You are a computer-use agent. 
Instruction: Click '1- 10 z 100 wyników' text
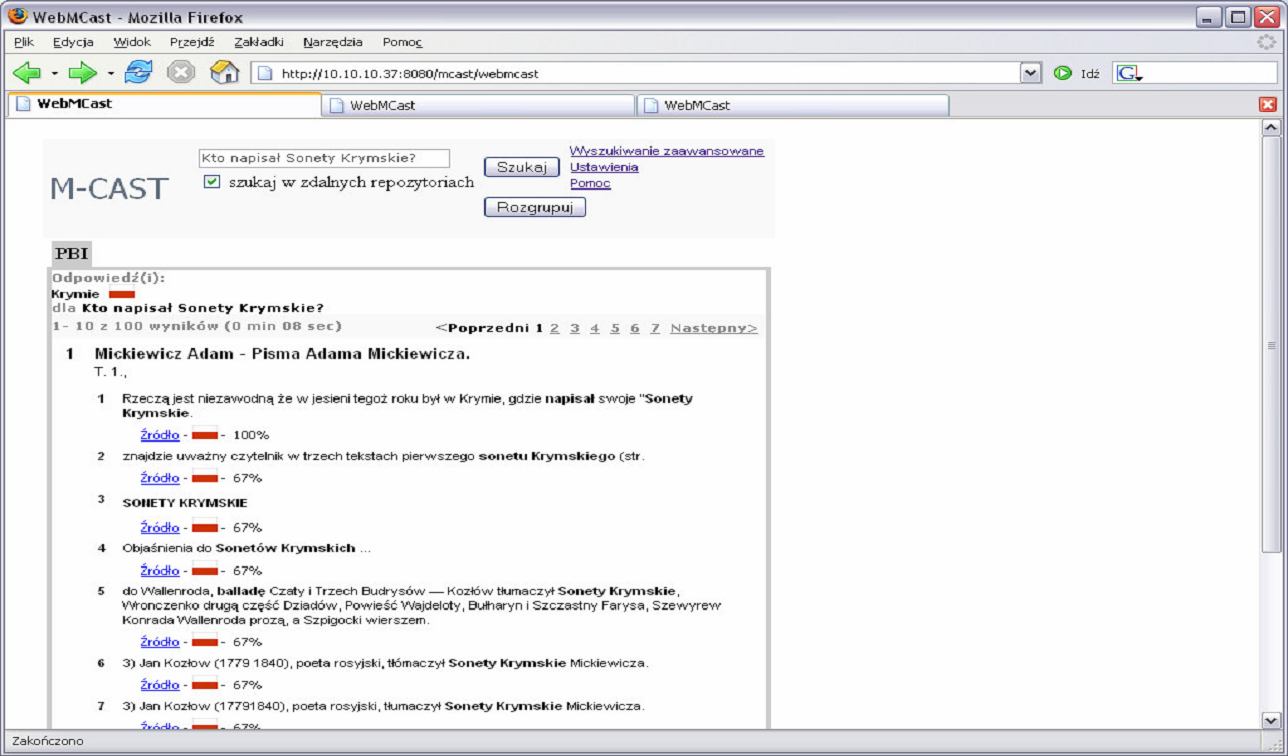[x=135, y=326]
